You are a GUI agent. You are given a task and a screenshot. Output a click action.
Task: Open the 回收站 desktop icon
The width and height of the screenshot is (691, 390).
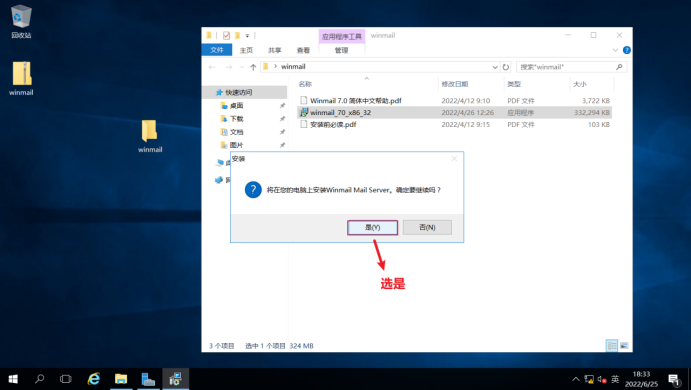click(x=21, y=21)
